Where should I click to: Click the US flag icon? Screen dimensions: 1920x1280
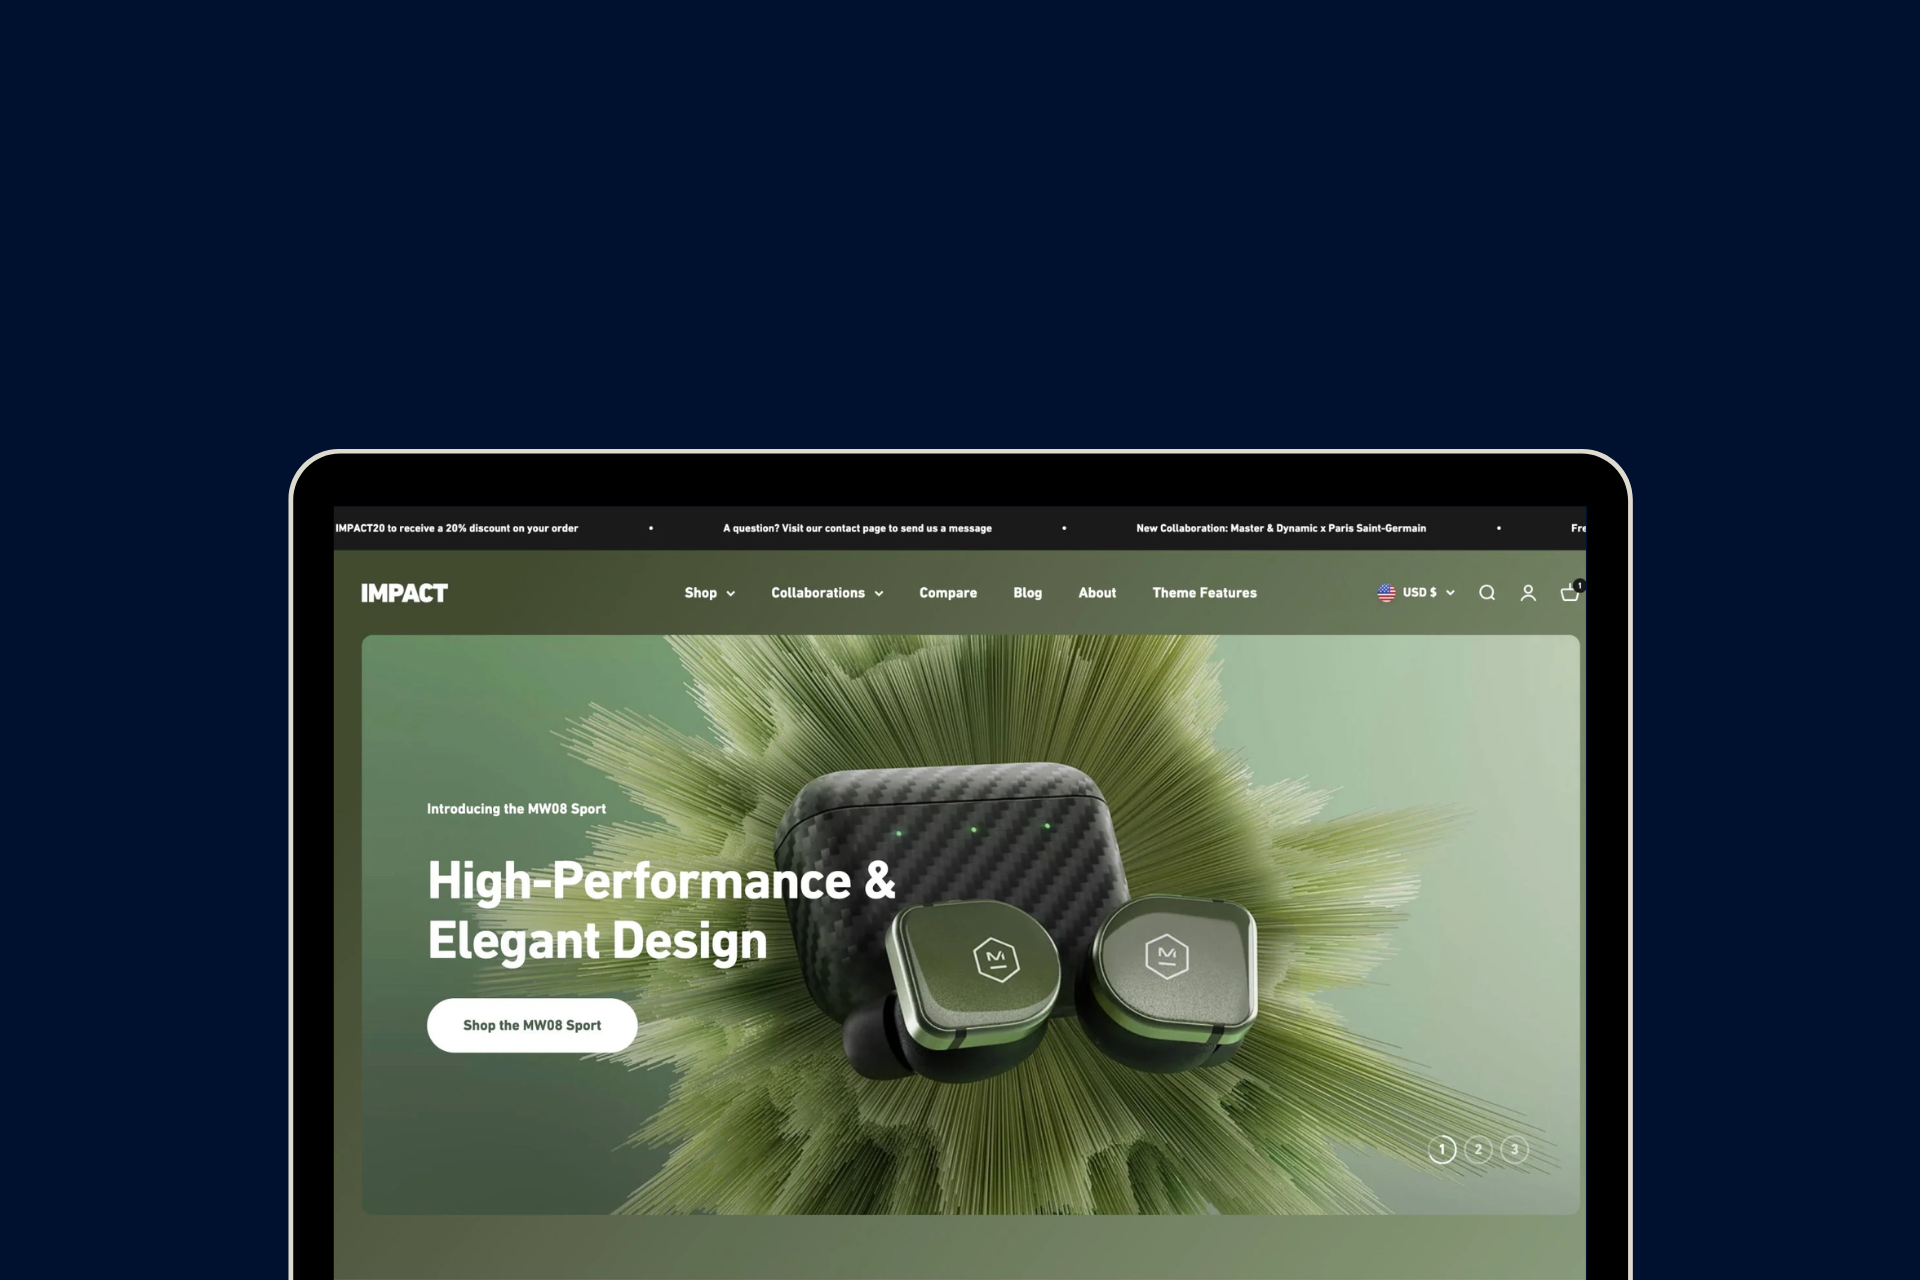[1386, 593]
